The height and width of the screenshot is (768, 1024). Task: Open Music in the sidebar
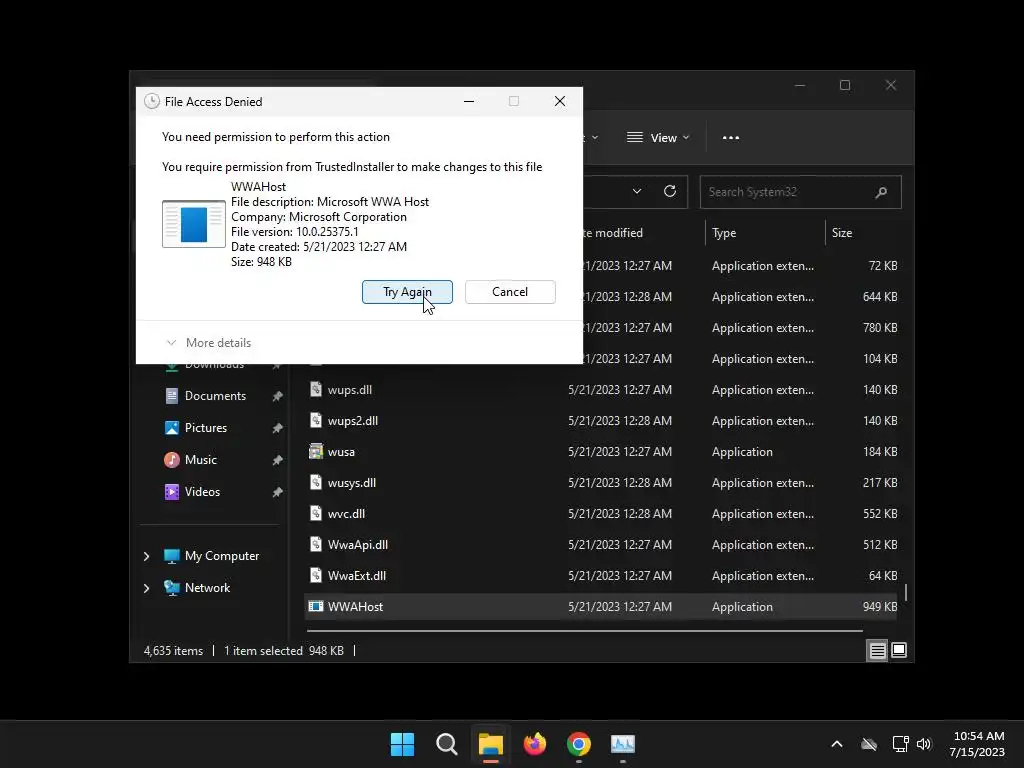tap(200, 460)
